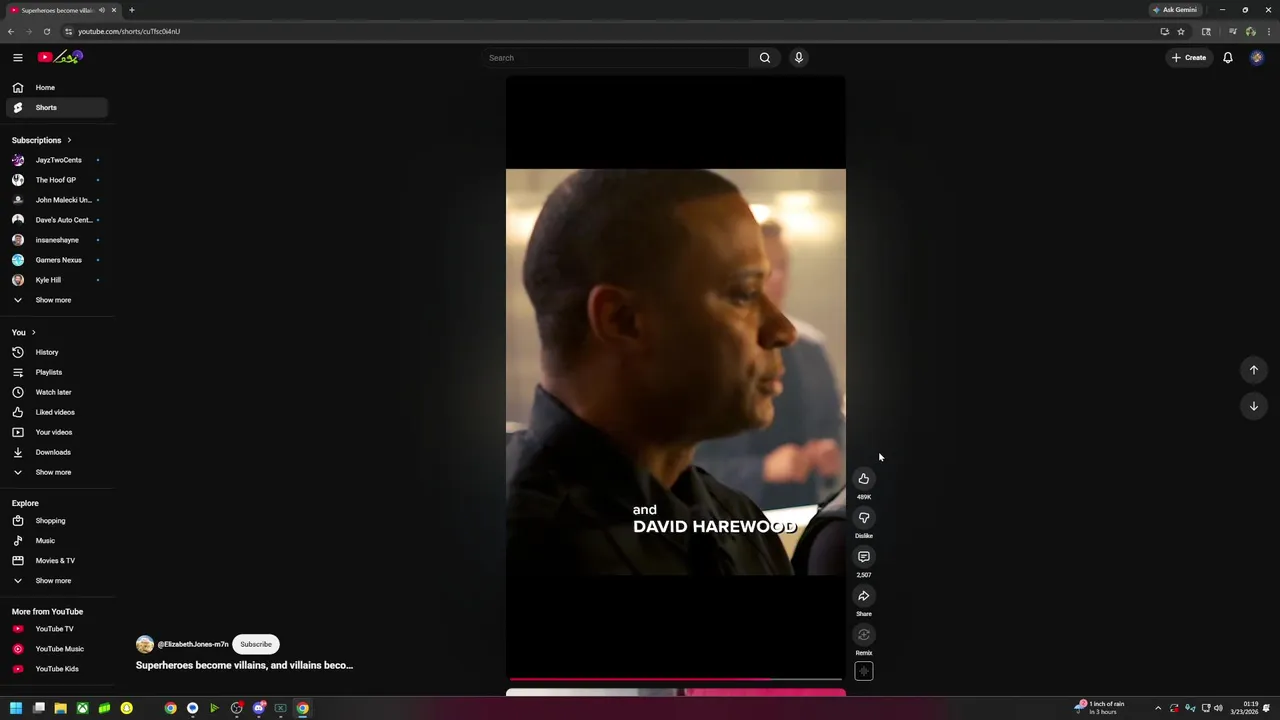Open the weather widget showing rain
1280x720 pixels.
[x=1098, y=708]
